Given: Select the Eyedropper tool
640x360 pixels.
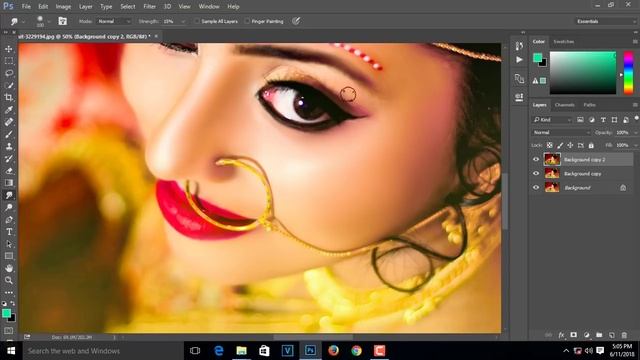Looking at the screenshot, I should [x=9, y=110].
